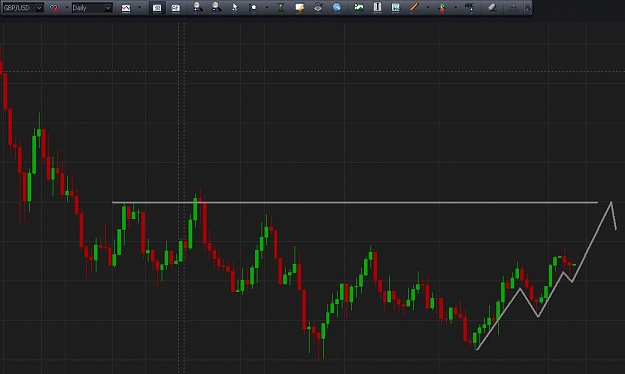Viewport: 625px width, 374px height.
Task: Select the cursor pointer tool
Action: (x=234, y=7)
